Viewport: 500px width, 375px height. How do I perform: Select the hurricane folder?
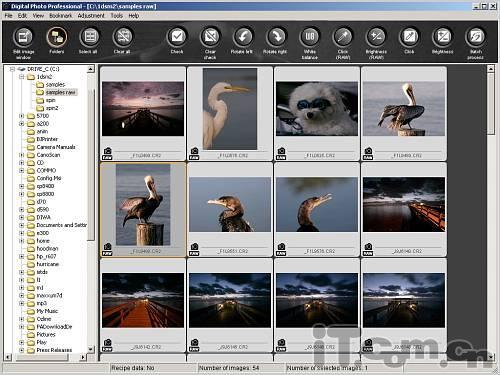pyautogui.click(x=47, y=264)
